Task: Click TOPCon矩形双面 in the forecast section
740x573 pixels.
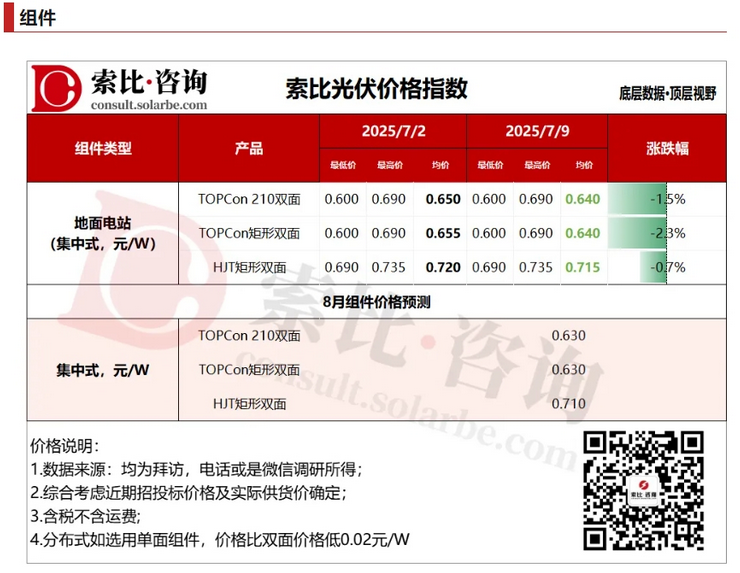Action: click(249, 370)
